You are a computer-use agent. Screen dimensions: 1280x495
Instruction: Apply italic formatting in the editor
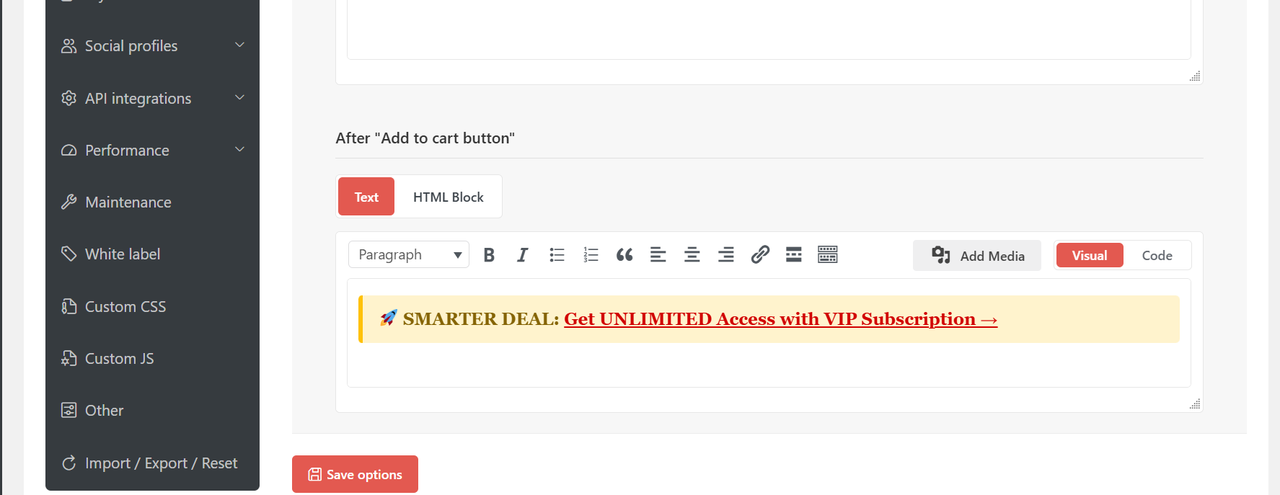[x=522, y=255]
